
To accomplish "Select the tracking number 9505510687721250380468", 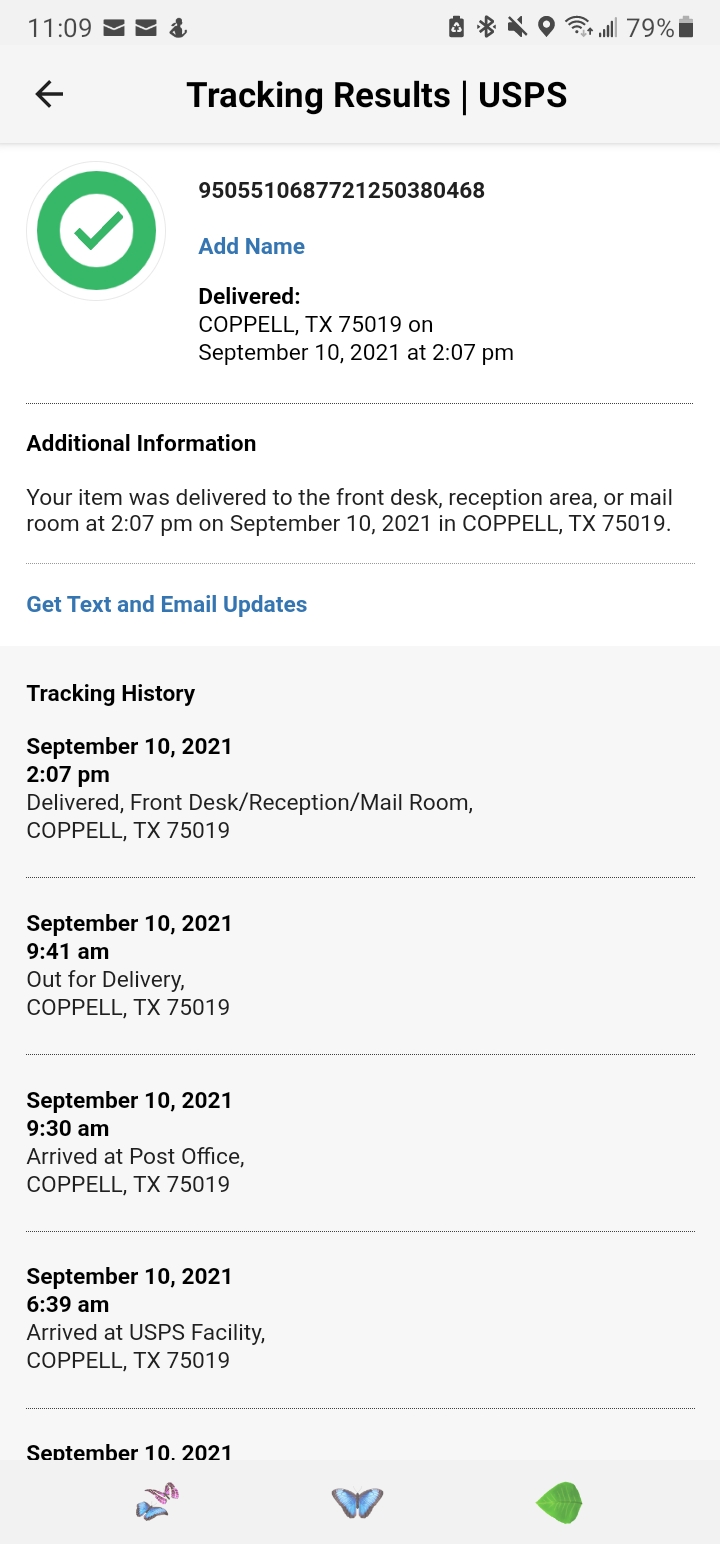I will pos(341,190).
